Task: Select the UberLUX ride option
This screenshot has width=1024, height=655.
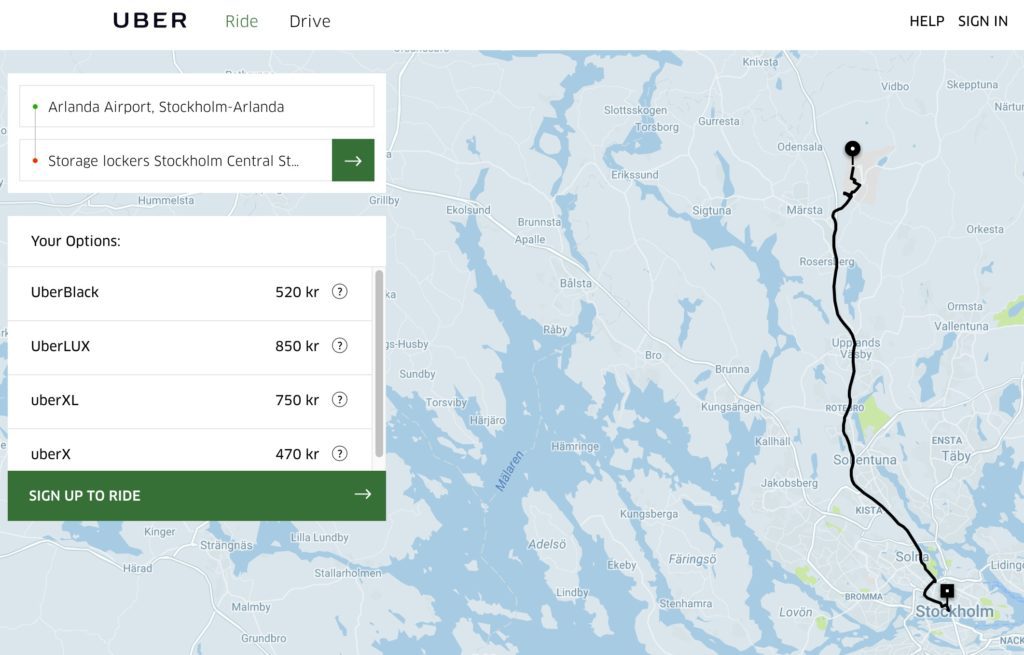Action: tap(150, 346)
